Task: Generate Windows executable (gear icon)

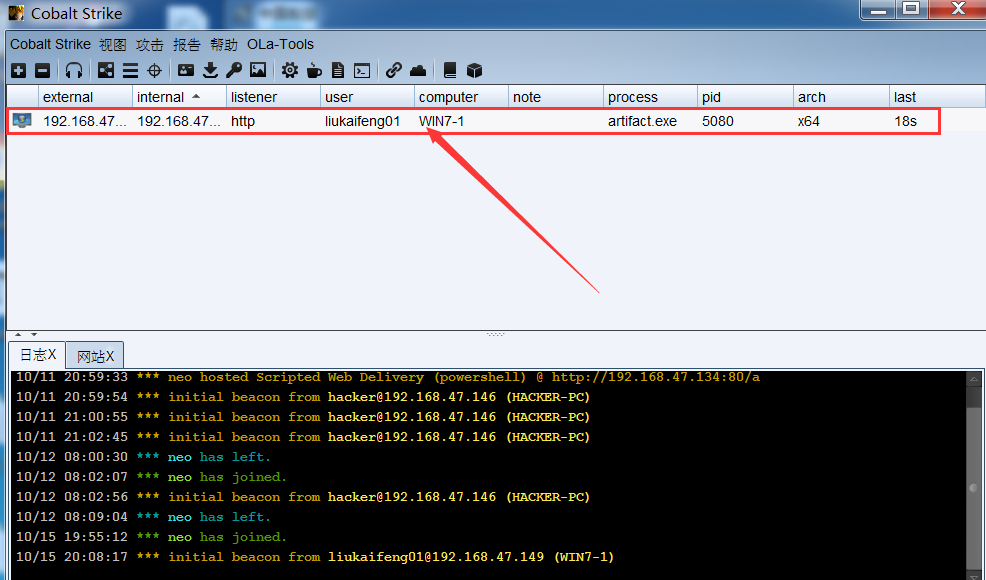Action: (290, 70)
